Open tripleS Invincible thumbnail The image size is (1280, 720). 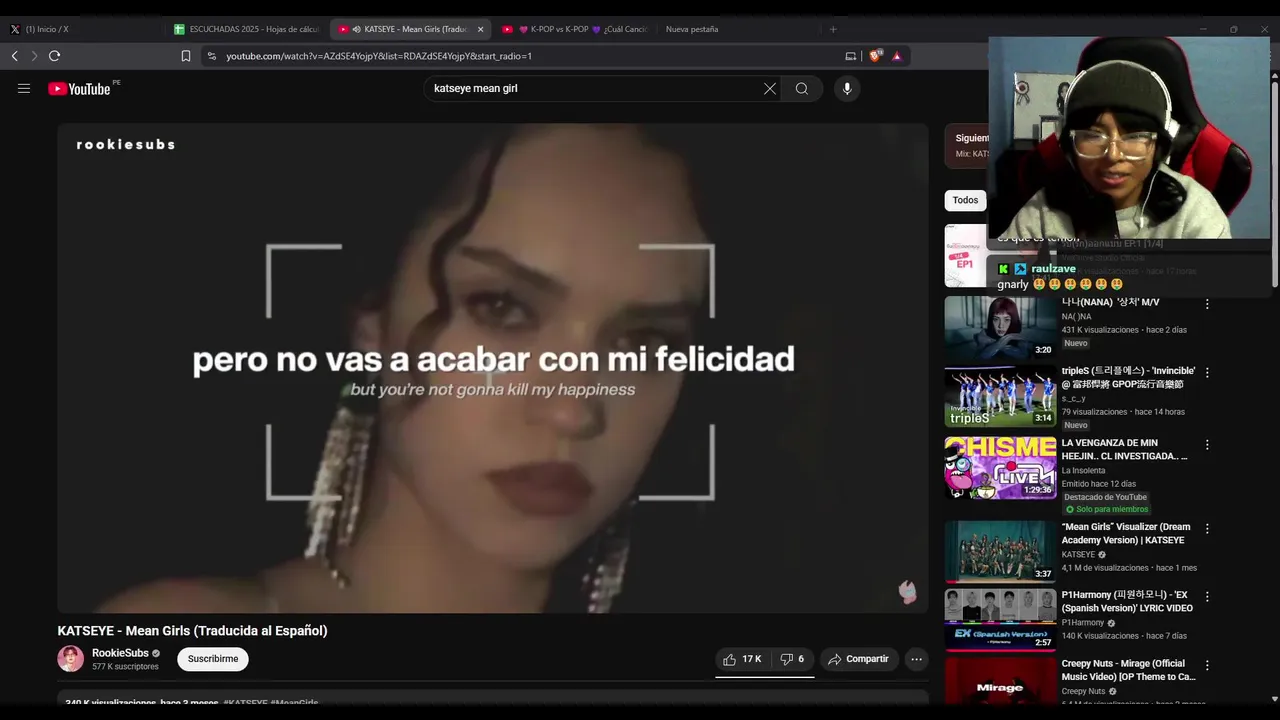tap(1000, 396)
